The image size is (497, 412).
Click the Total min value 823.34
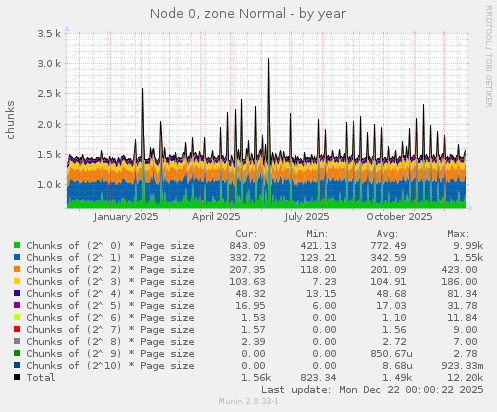click(318, 378)
